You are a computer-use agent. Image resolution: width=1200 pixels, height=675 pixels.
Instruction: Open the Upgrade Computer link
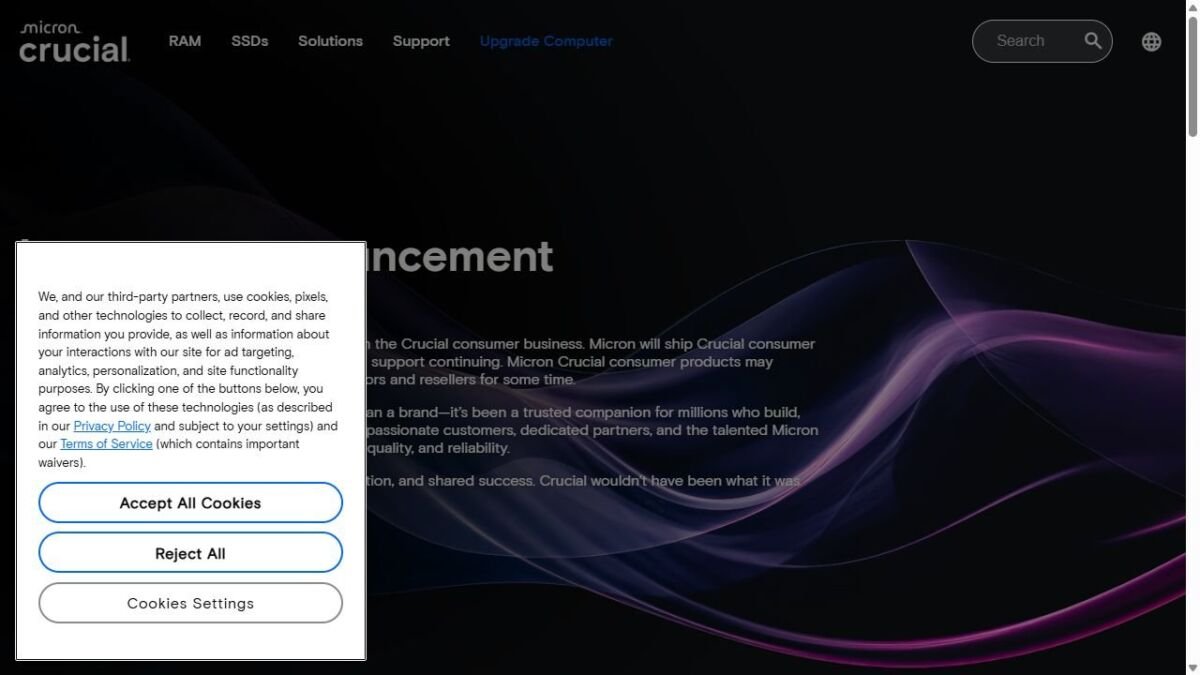[x=546, y=41]
